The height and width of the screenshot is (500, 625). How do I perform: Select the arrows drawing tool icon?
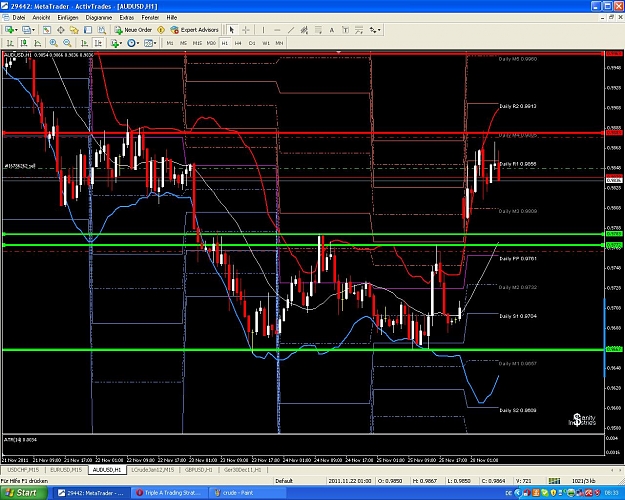[x=373, y=30]
